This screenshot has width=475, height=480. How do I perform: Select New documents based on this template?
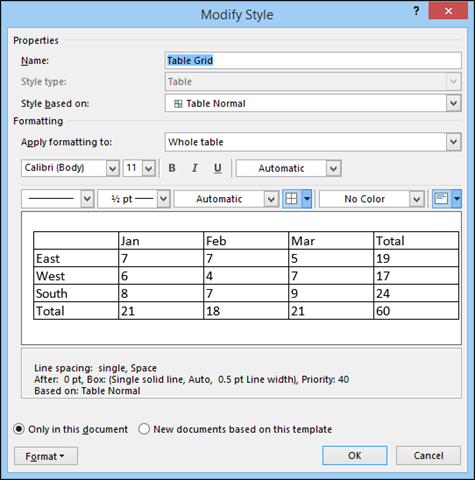[x=235, y=429]
